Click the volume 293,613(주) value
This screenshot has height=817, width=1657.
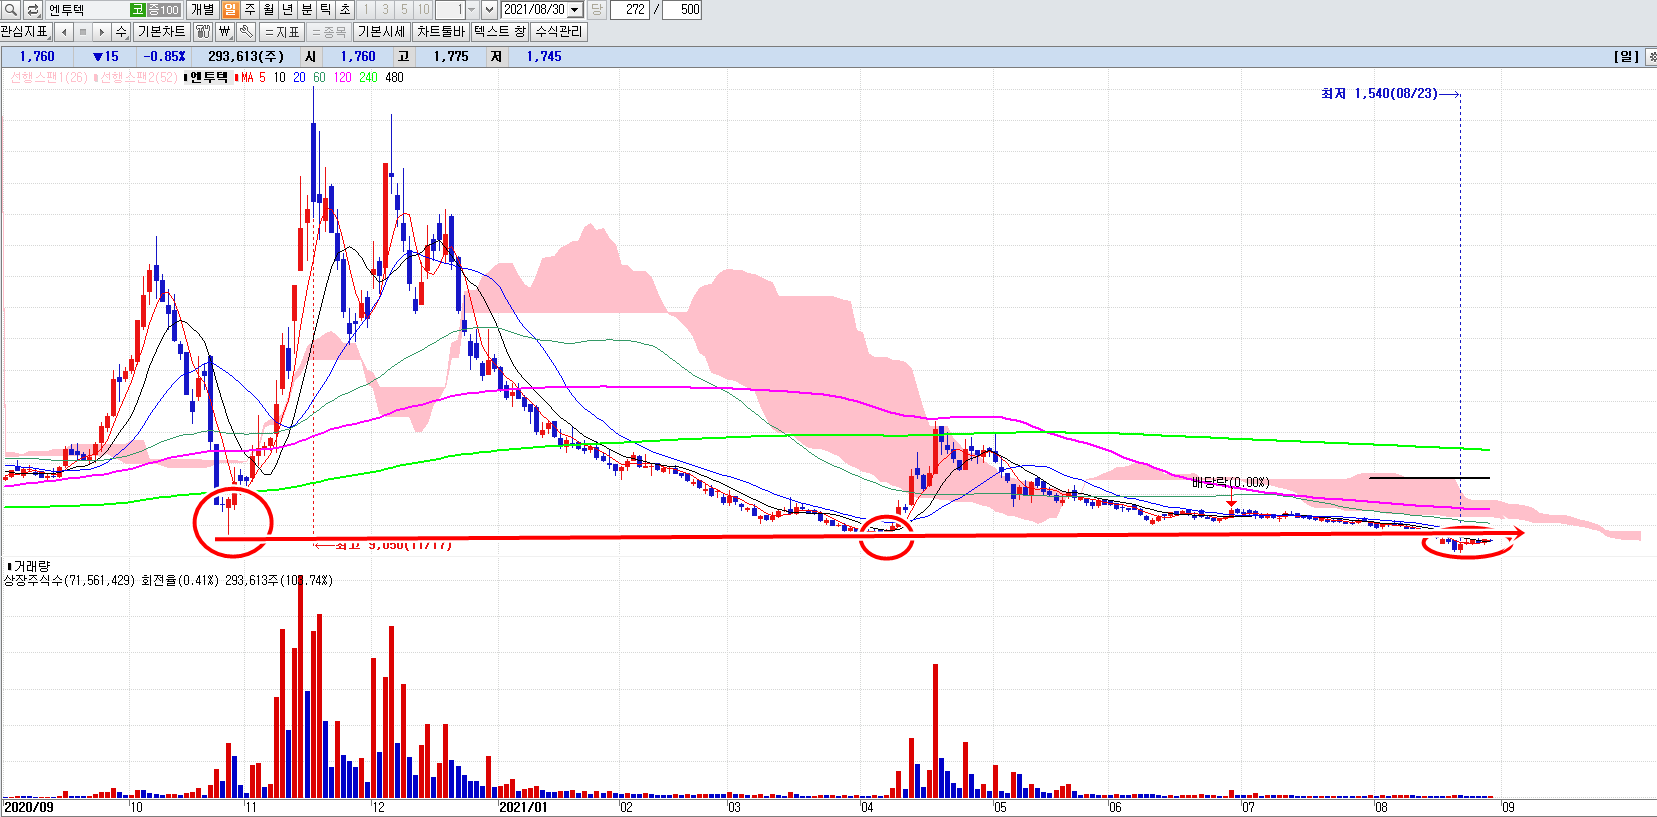click(x=246, y=57)
